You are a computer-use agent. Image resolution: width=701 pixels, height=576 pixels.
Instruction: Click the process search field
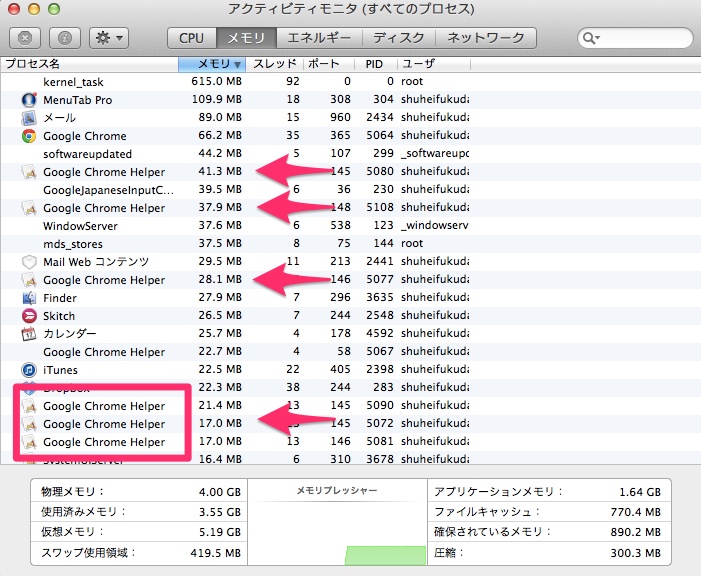pos(635,38)
